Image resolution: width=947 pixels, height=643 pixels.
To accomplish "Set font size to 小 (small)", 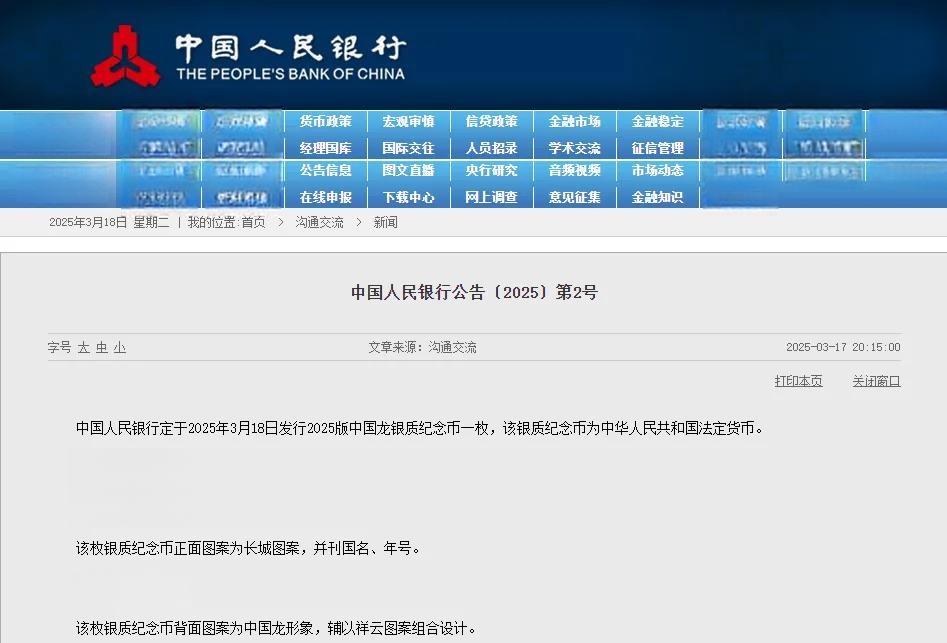I will tap(120, 347).
